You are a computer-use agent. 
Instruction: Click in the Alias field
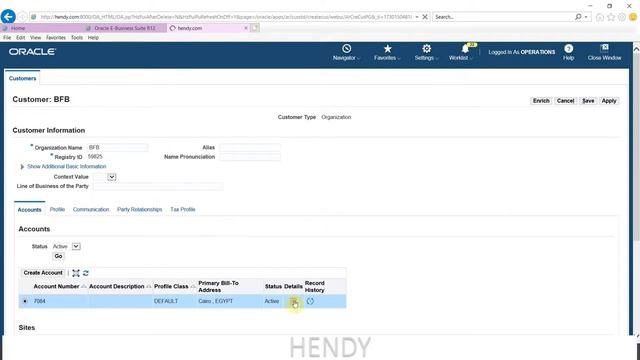250,147
